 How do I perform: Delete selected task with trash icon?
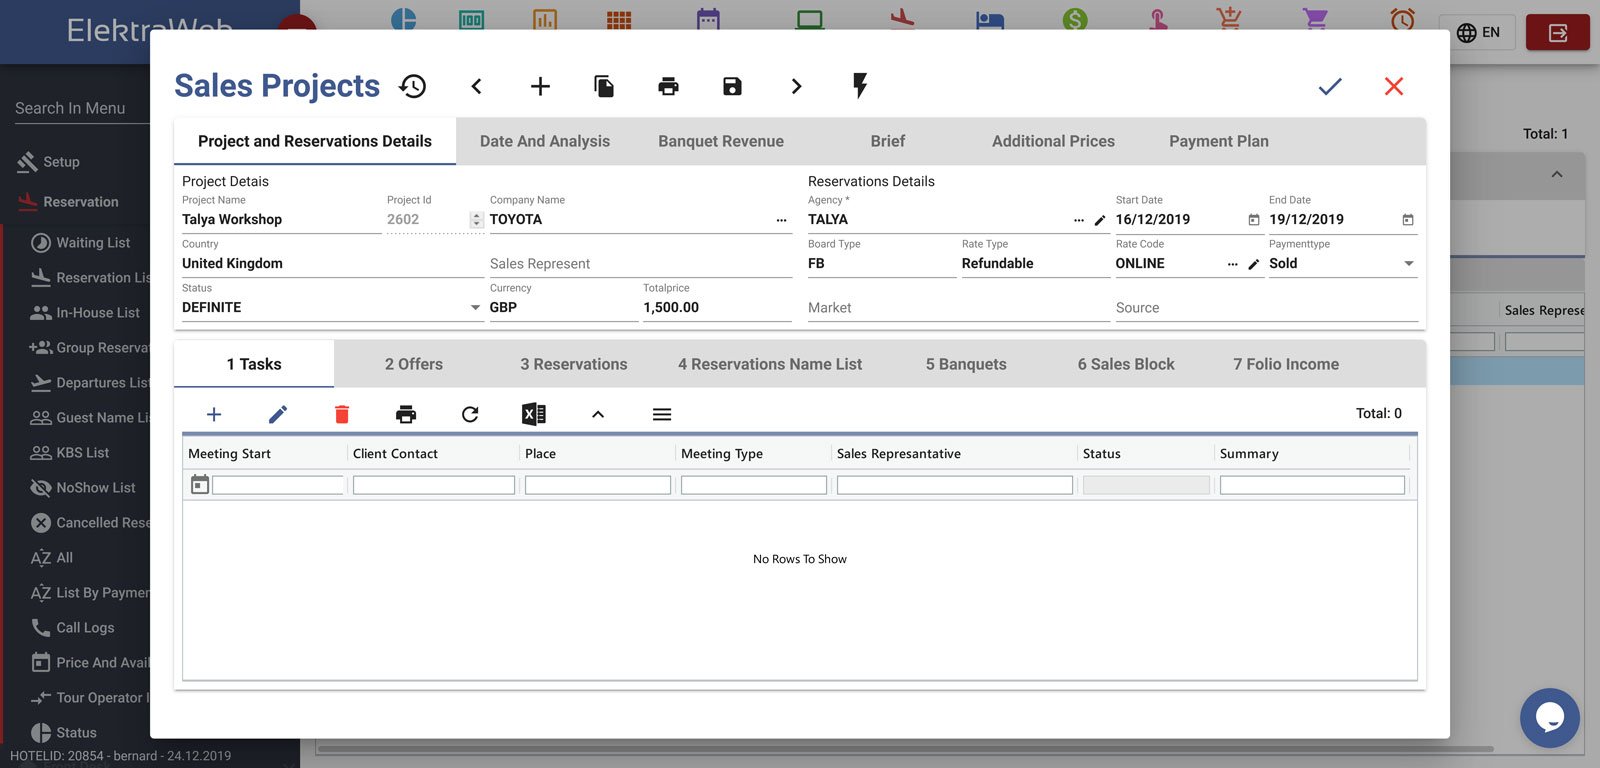click(x=342, y=414)
